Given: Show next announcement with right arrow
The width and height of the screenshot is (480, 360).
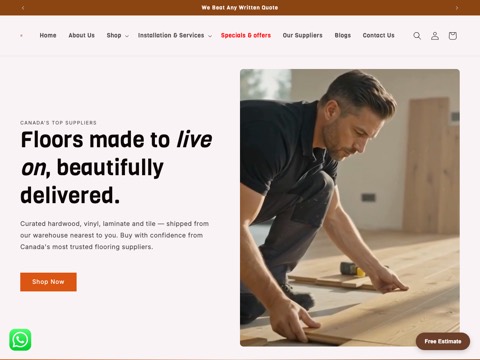Looking at the screenshot, I should 457,8.
